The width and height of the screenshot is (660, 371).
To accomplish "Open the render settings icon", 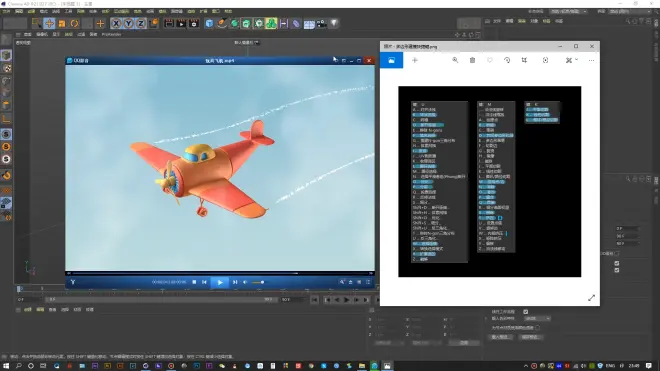I will pos(194,24).
